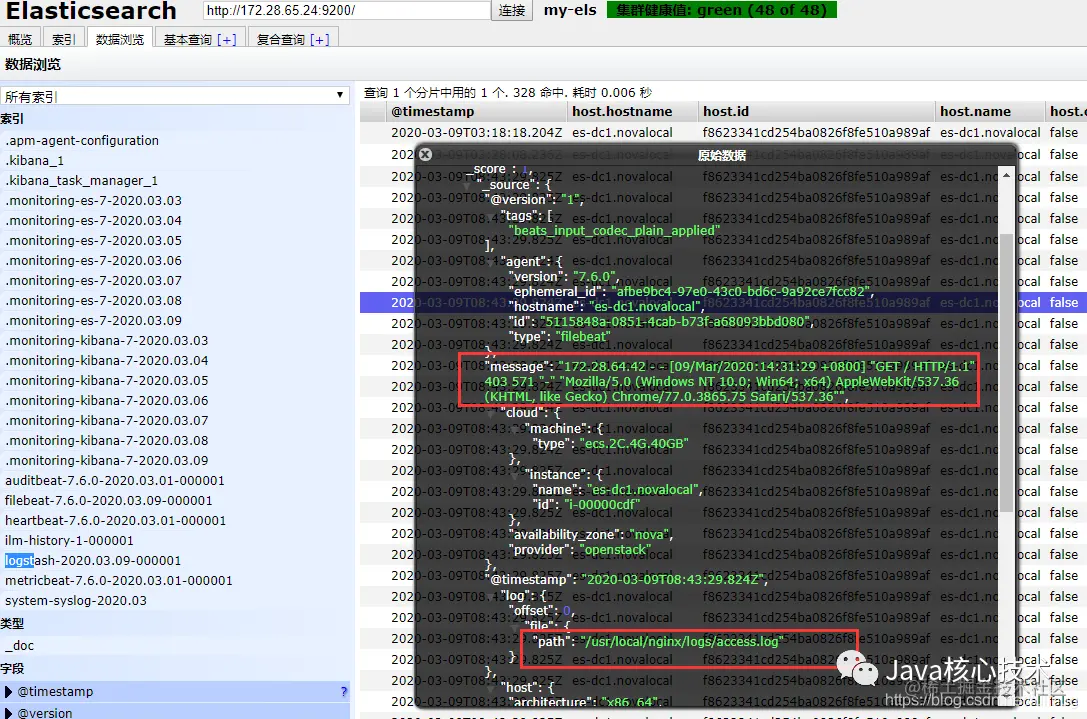Open the 基本查询 tab

(x=187, y=40)
